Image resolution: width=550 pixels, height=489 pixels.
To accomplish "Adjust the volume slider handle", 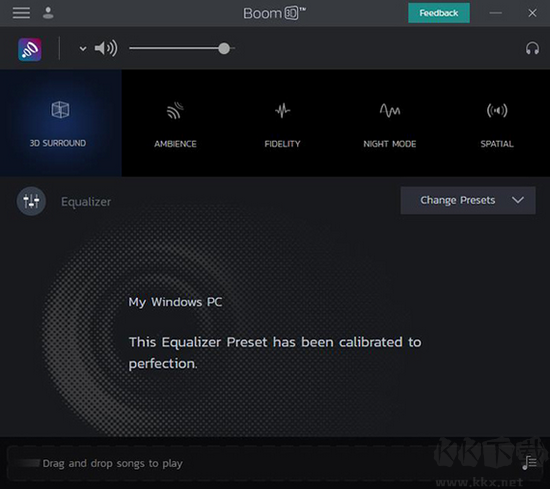I will point(224,48).
